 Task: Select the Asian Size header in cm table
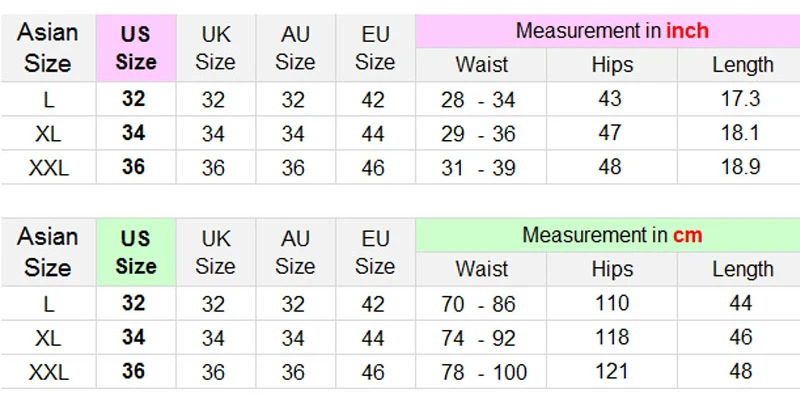tap(47, 253)
